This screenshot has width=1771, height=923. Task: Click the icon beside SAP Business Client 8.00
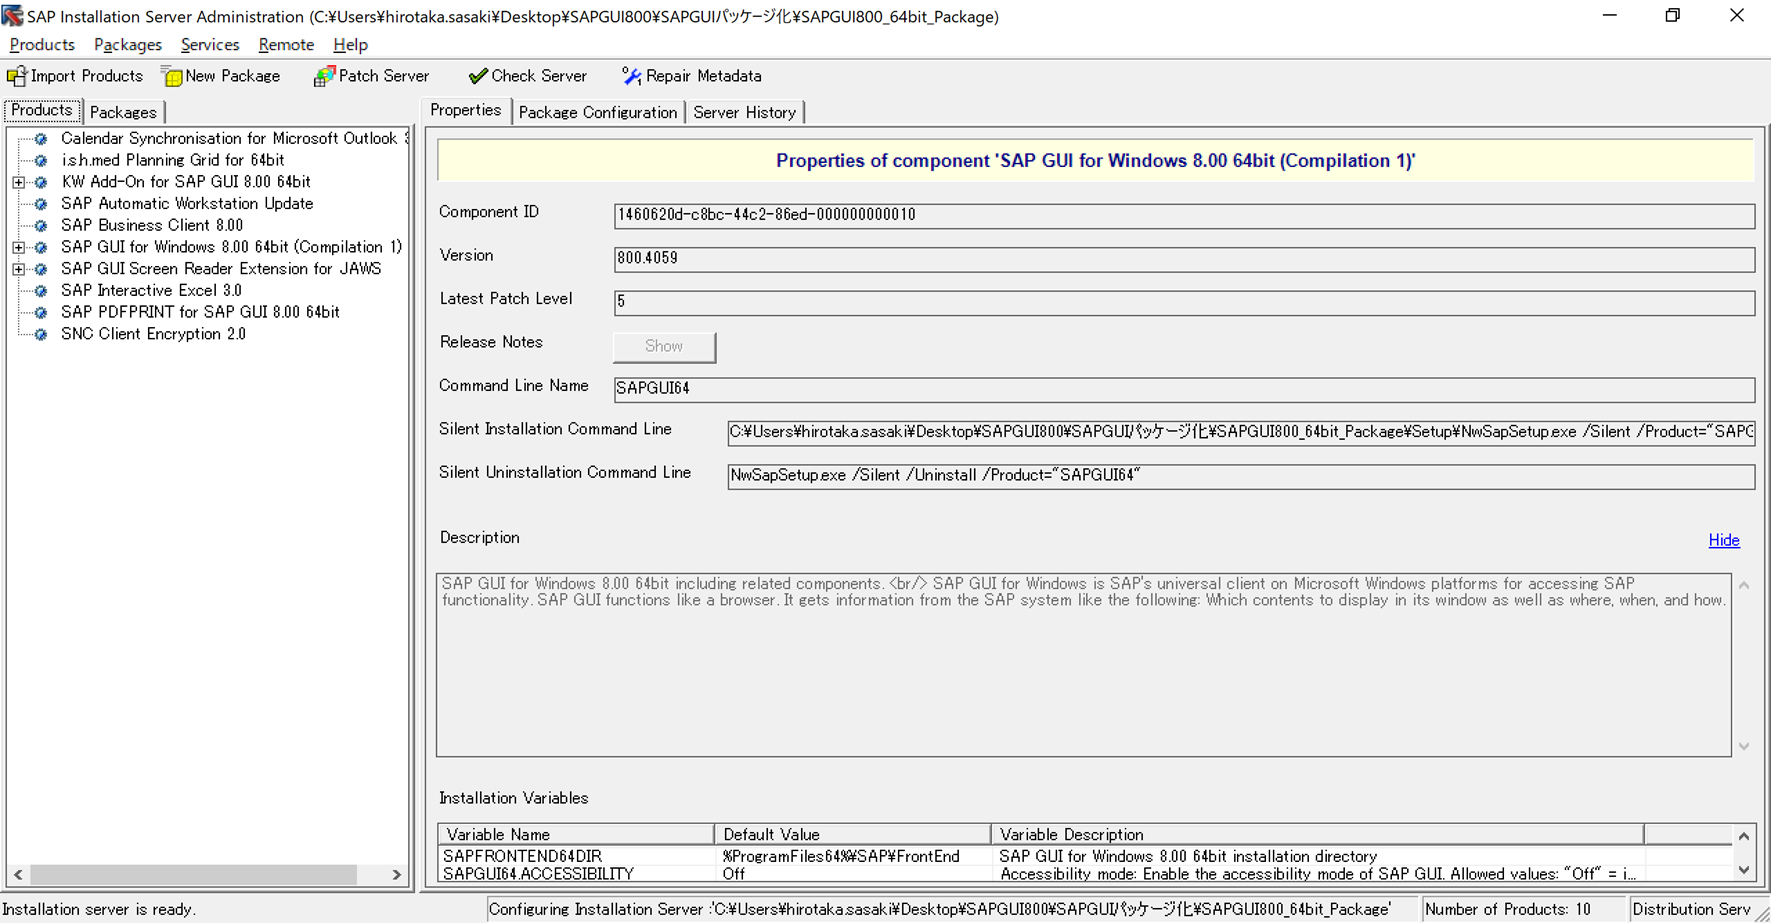pos(41,226)
